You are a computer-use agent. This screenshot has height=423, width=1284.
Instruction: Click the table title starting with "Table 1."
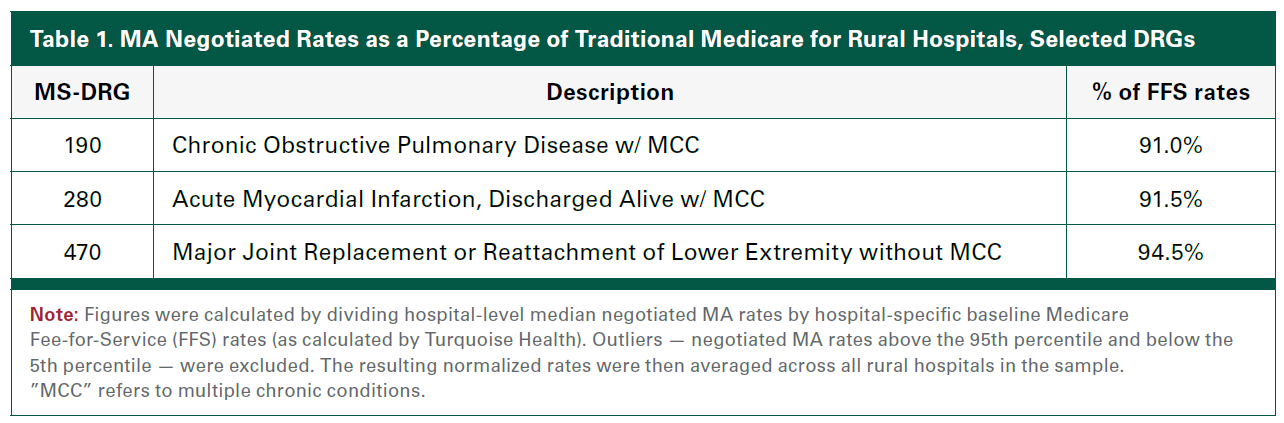point(612,40)
